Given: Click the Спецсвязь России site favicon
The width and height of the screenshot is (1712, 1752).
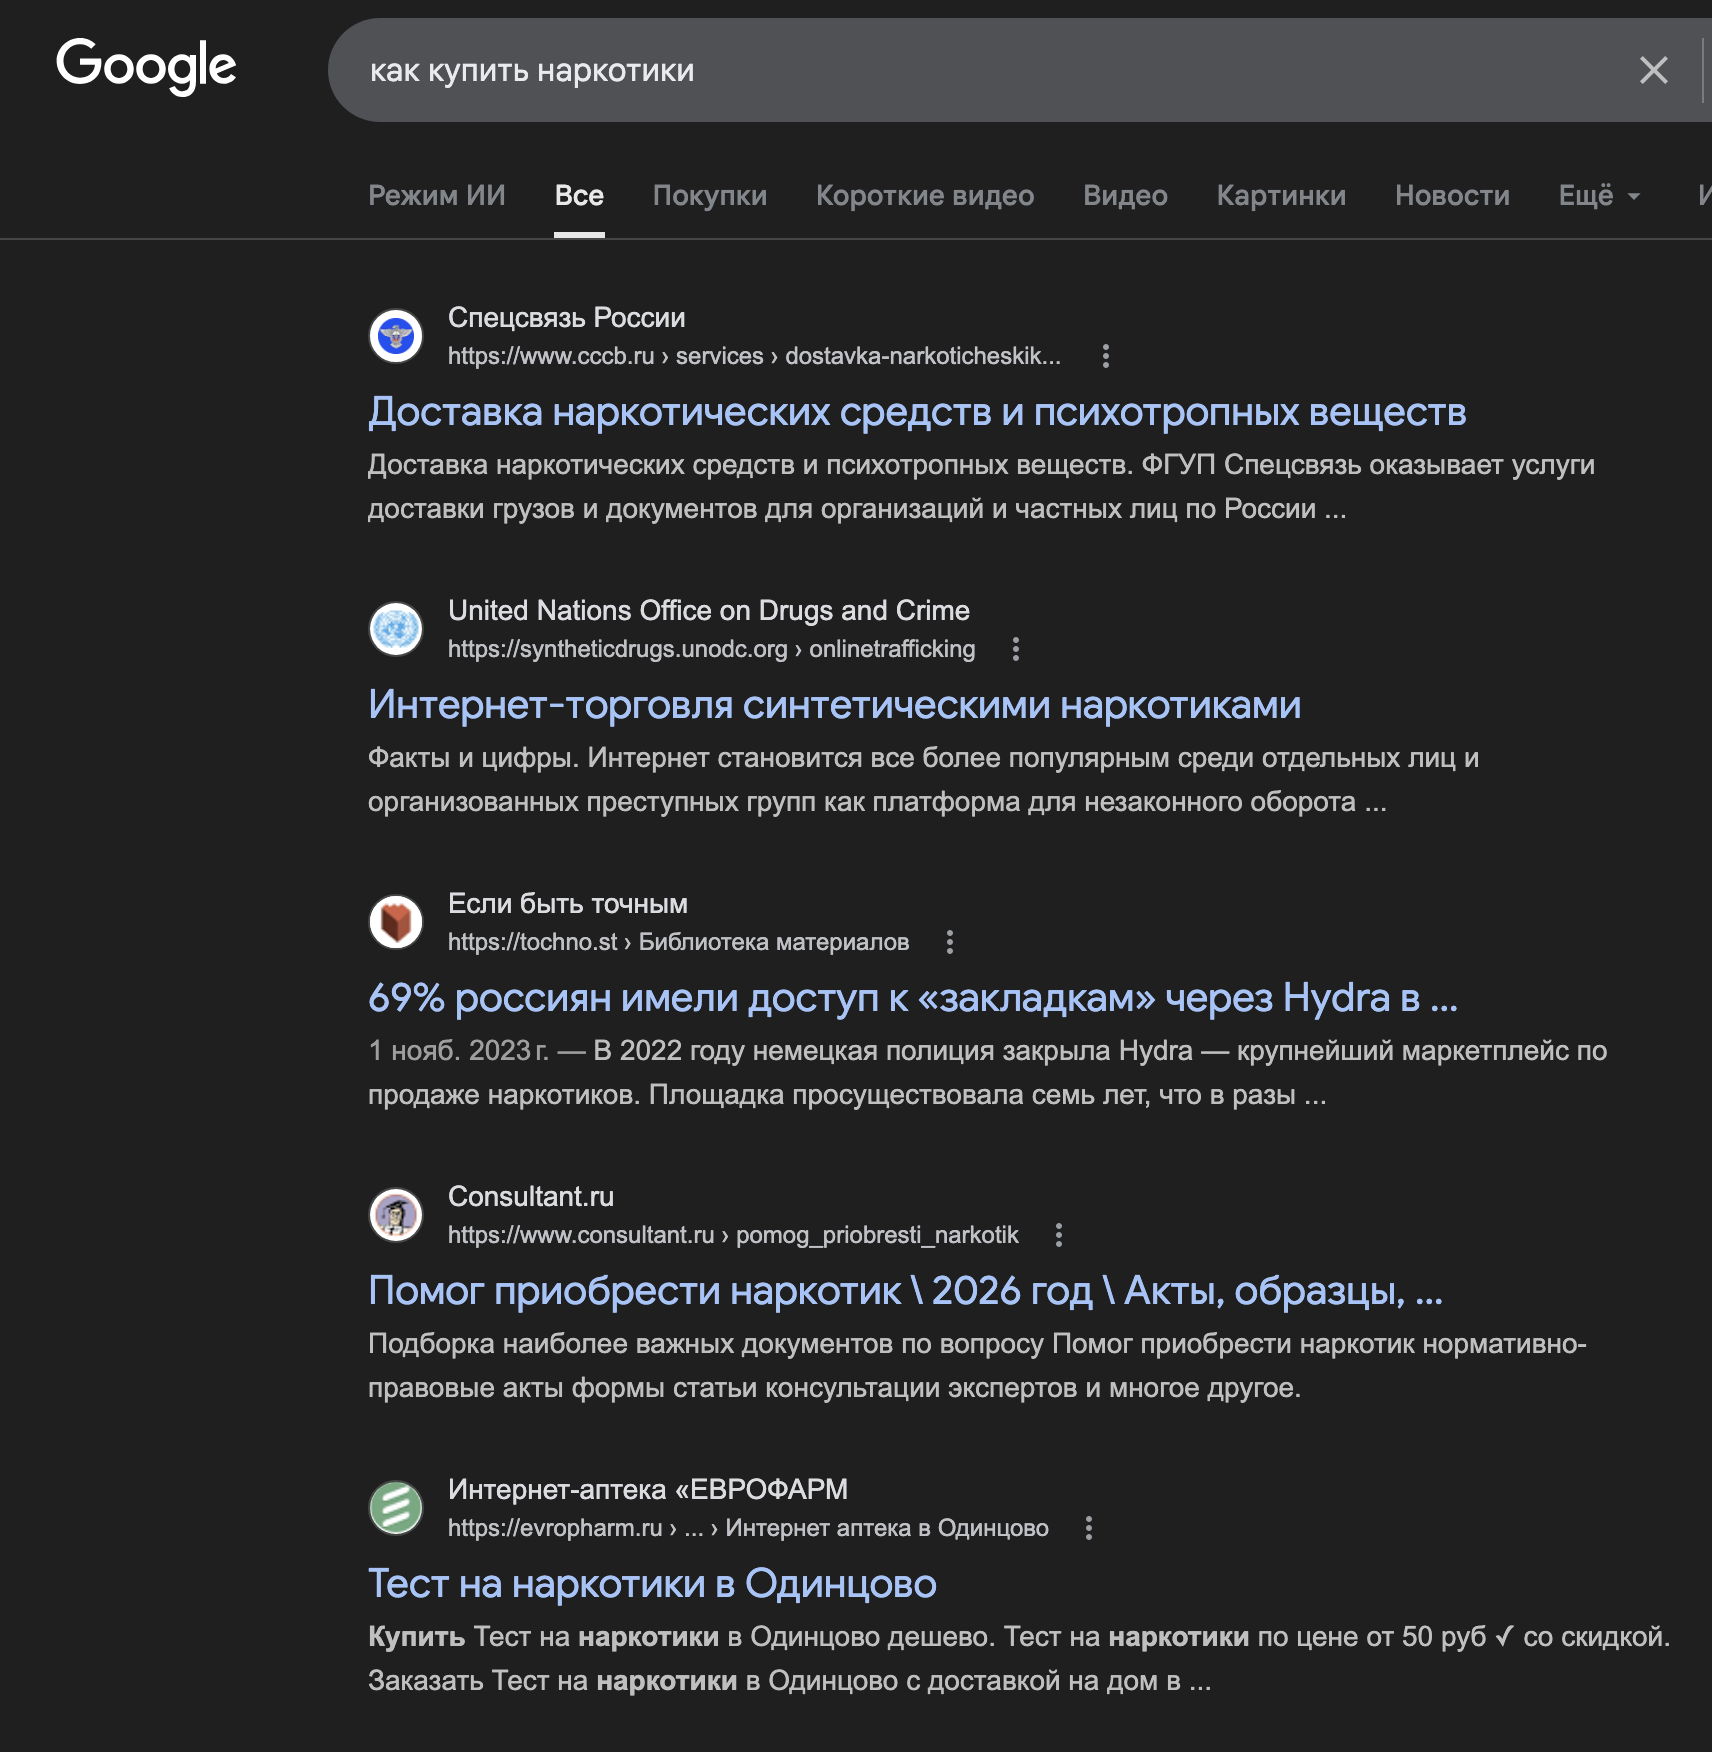Looking at the screenshot, I should coord(396,336).
